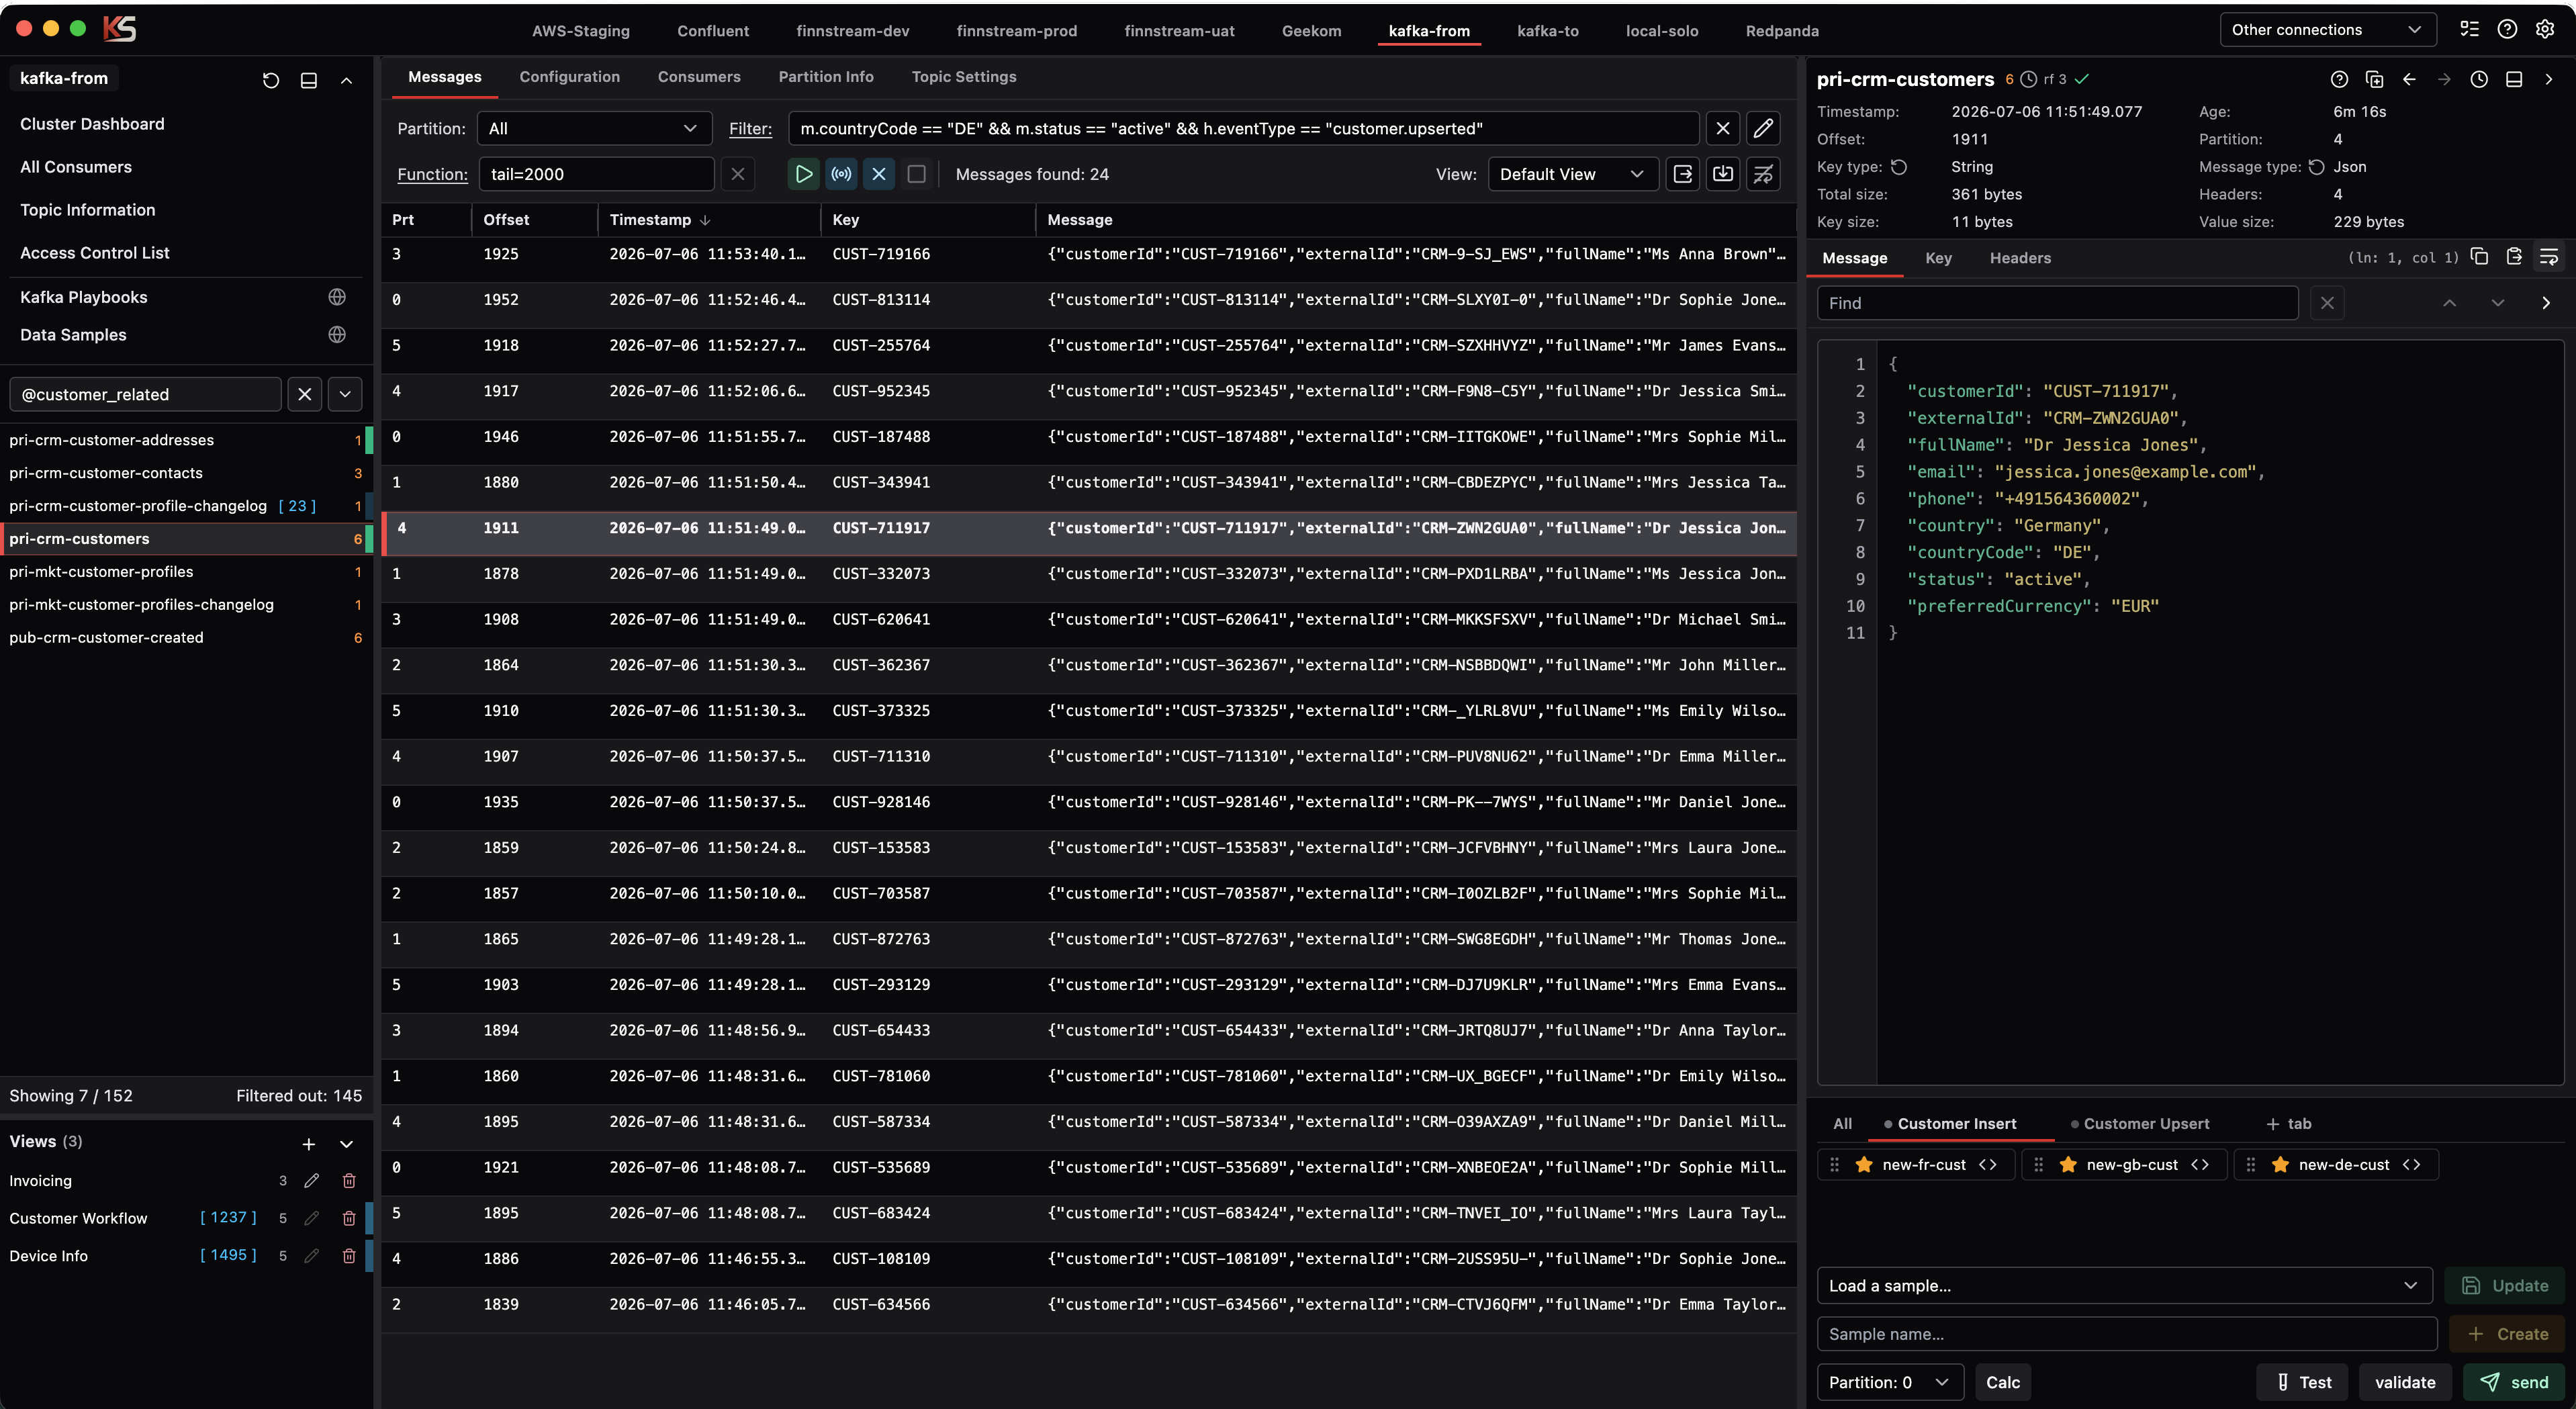Toggle the detail panel layout icon
Screen dimensions: 2576x1409
(x=2514, y=79)
